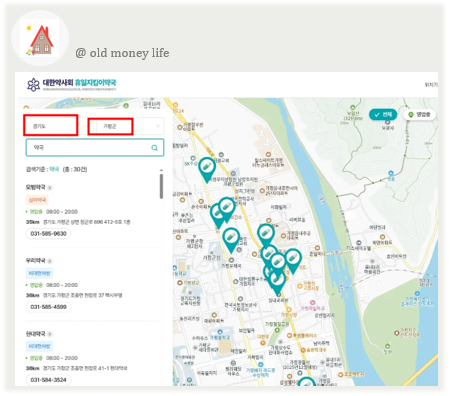Screen dimensions: 450x396
Task: Call pharmacy number 031-584-3524
Action: coord(48,380)
